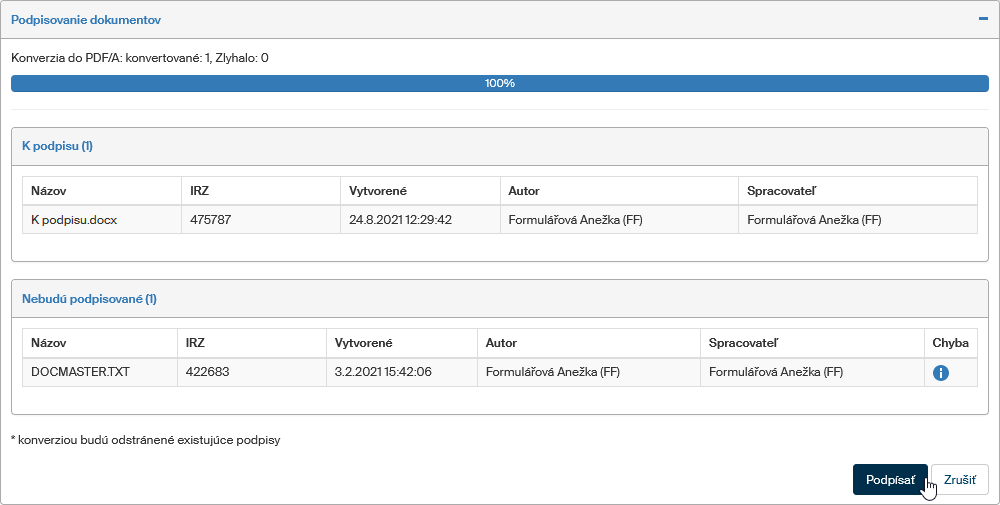The width and height of the screenshot is (1000, 505).
Task: Select IRZ value 422683
Action: [x=208, y=372]
